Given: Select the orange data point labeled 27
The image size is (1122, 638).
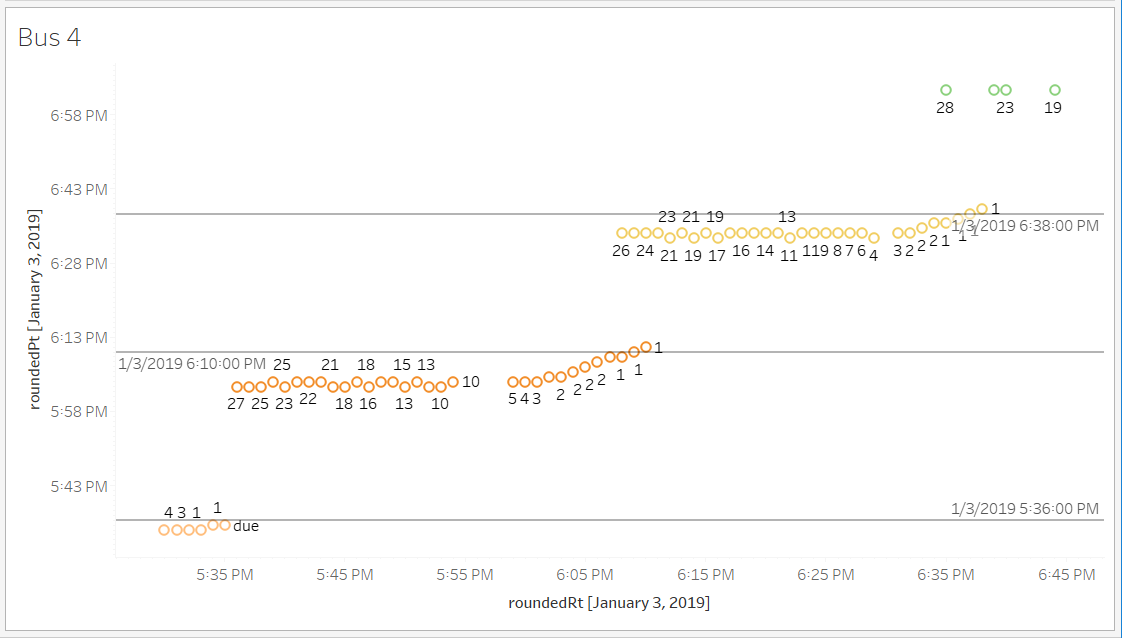Looking at the screenshot, I should [x=237, y=387].
